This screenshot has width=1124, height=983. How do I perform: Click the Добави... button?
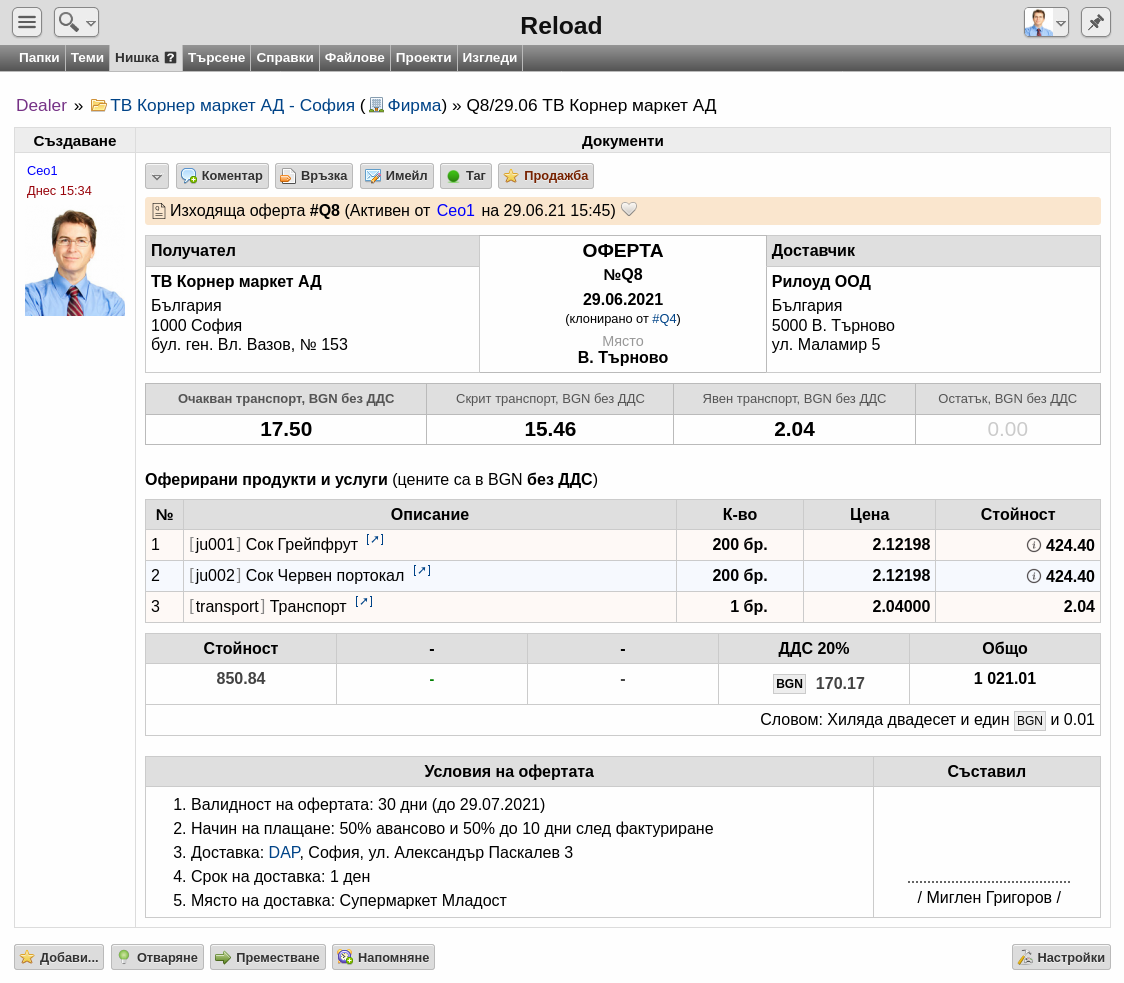(x=59, y=957)
